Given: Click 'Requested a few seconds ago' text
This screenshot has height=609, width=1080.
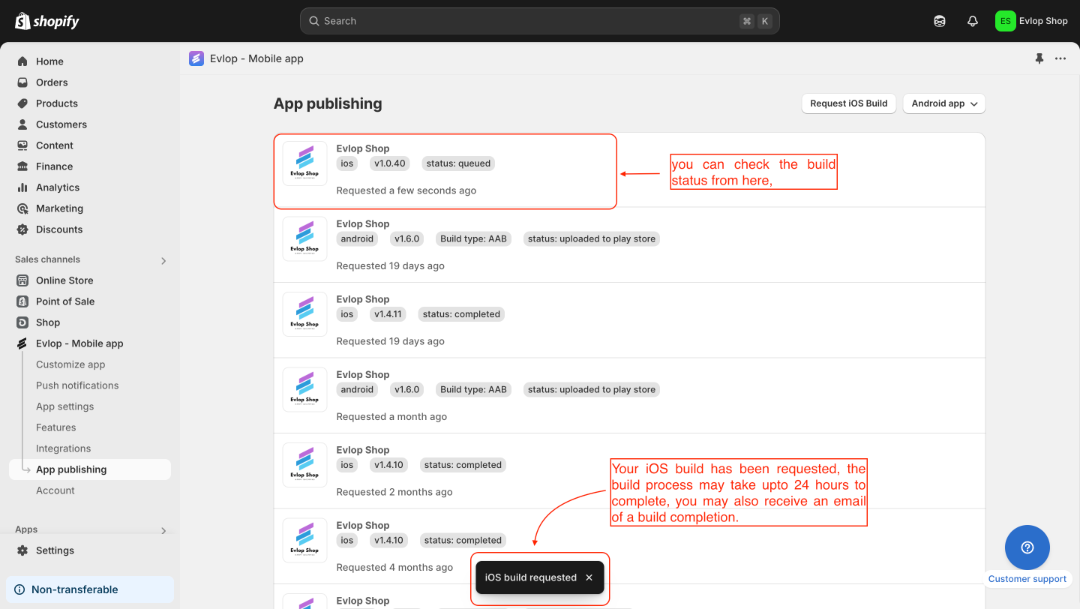Looking at the screenshot, I should 406,191.
